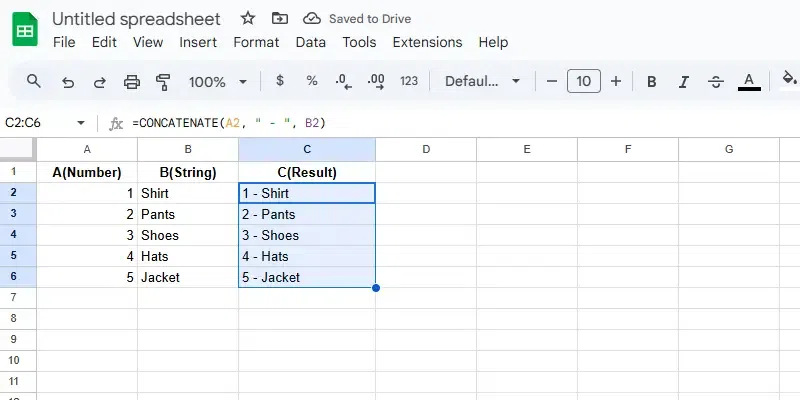Print the spreadsheet
The width and height of the screenshot is (800, 400).
tap(132, 82)
